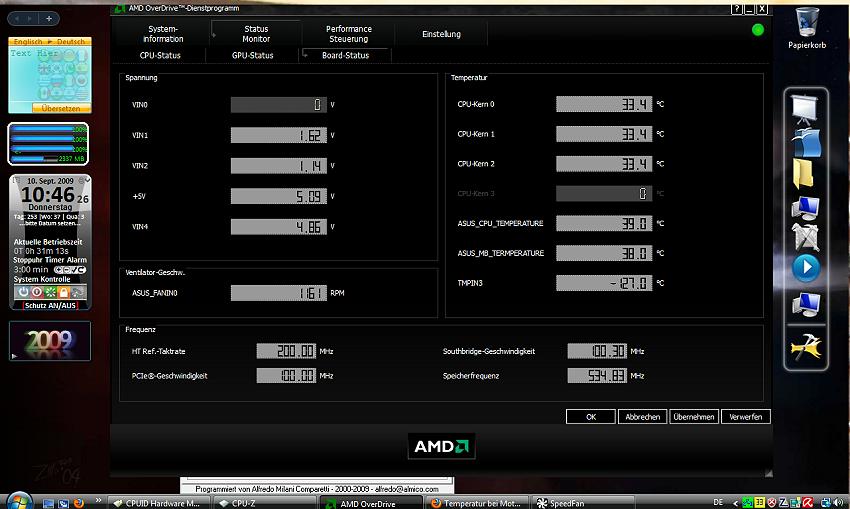
Task: Open the Performance Steuerung tab
Action: 349,34
